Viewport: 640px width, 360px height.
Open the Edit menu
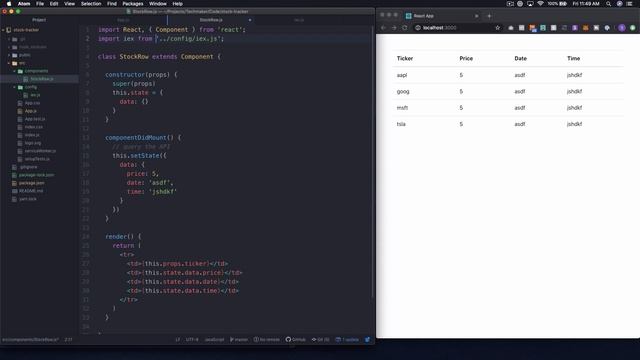tap(54, 4)
